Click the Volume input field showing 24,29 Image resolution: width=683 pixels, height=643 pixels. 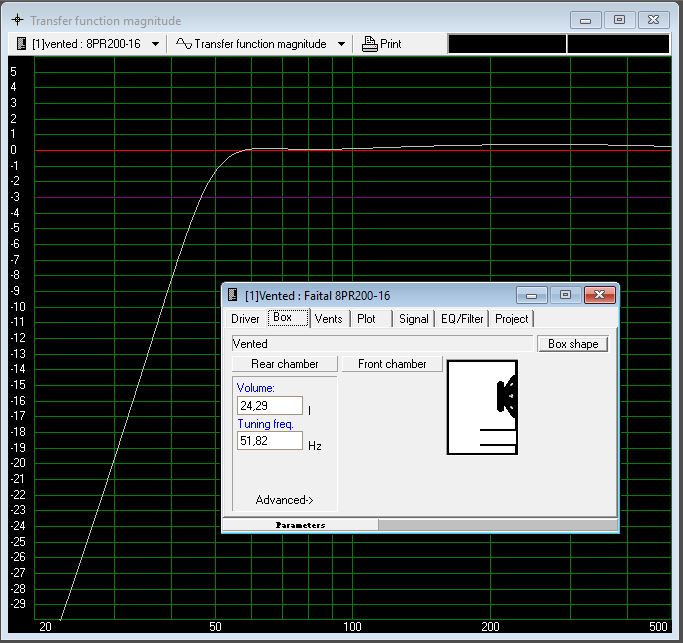(270, 406)
